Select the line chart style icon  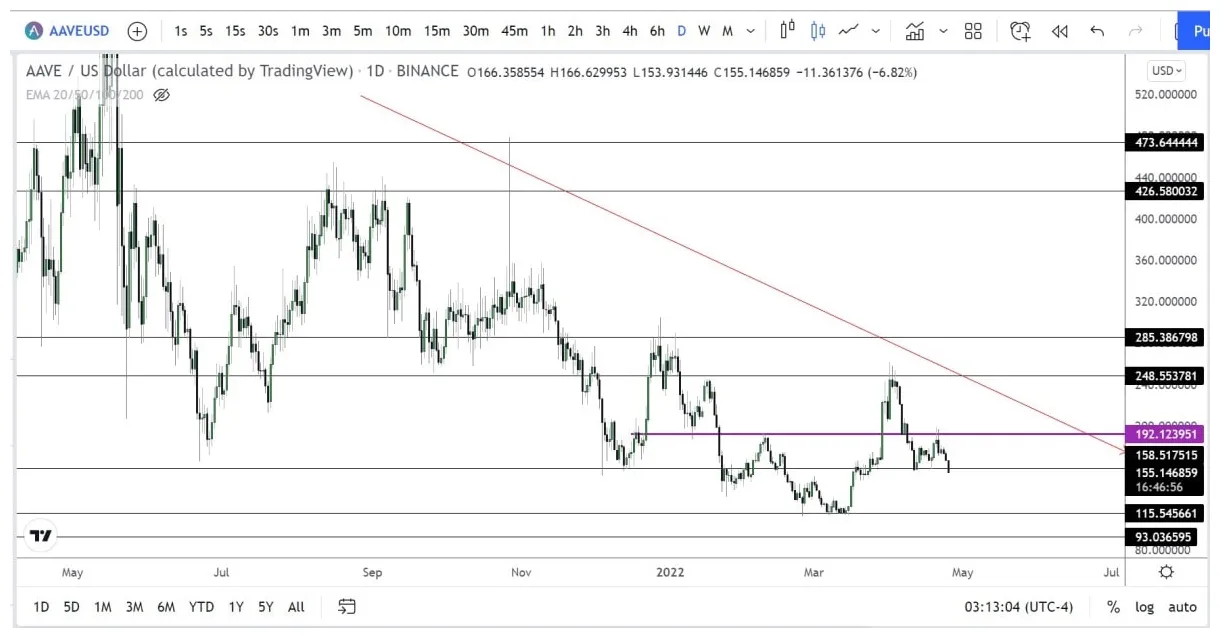pos(849,31)
